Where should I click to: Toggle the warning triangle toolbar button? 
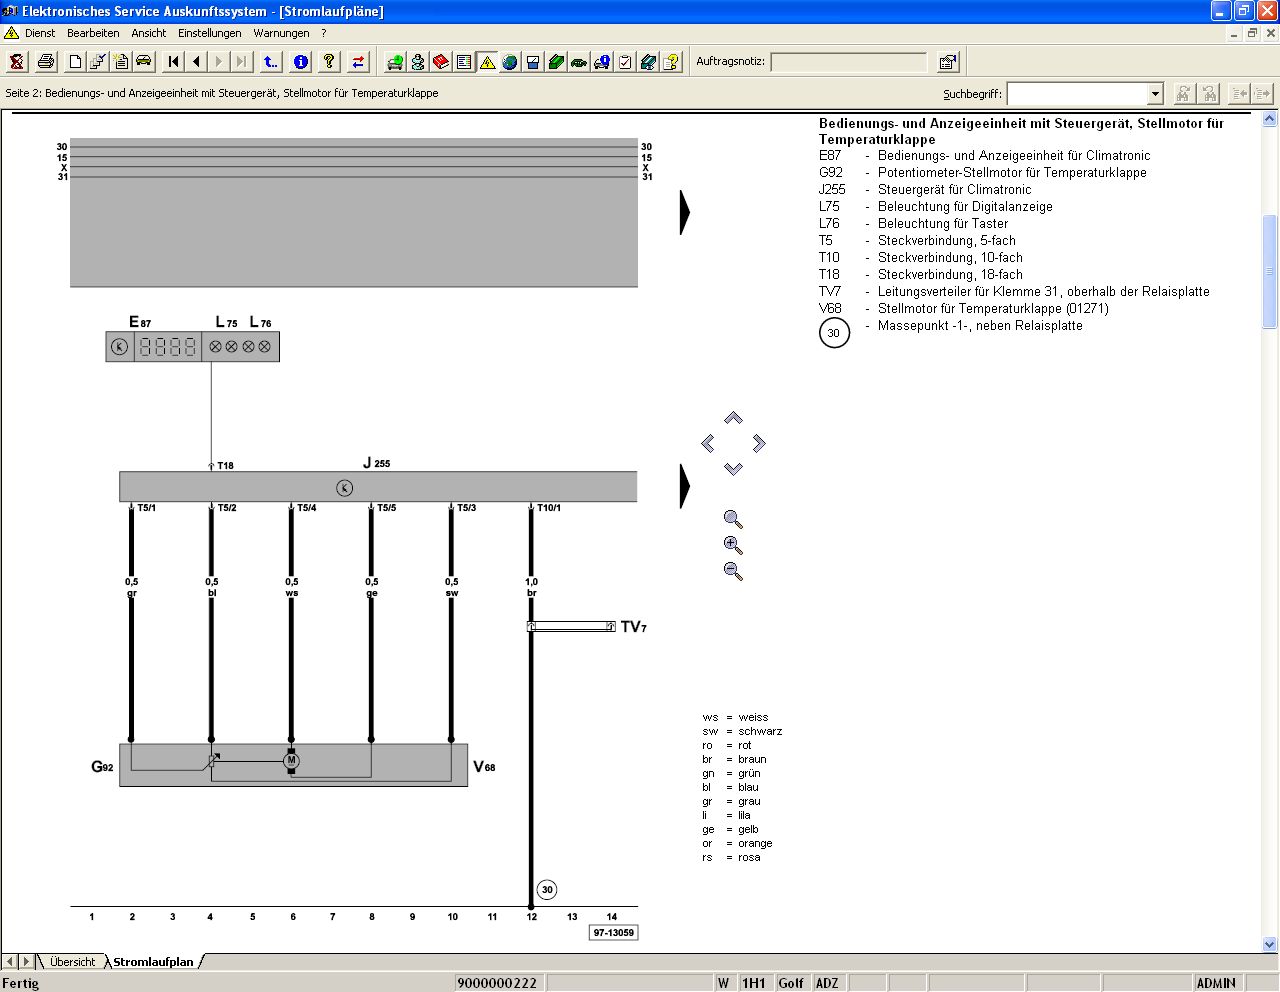pos(487,62)
